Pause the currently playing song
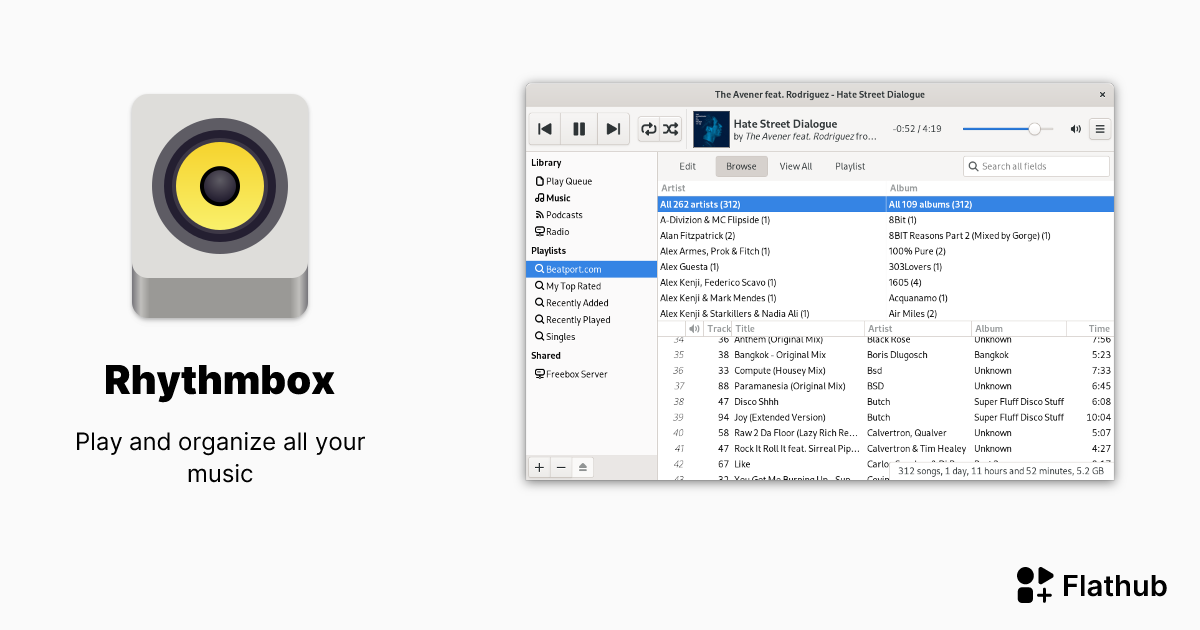This screenshot has width=1200, height=630. pos(579,128)
